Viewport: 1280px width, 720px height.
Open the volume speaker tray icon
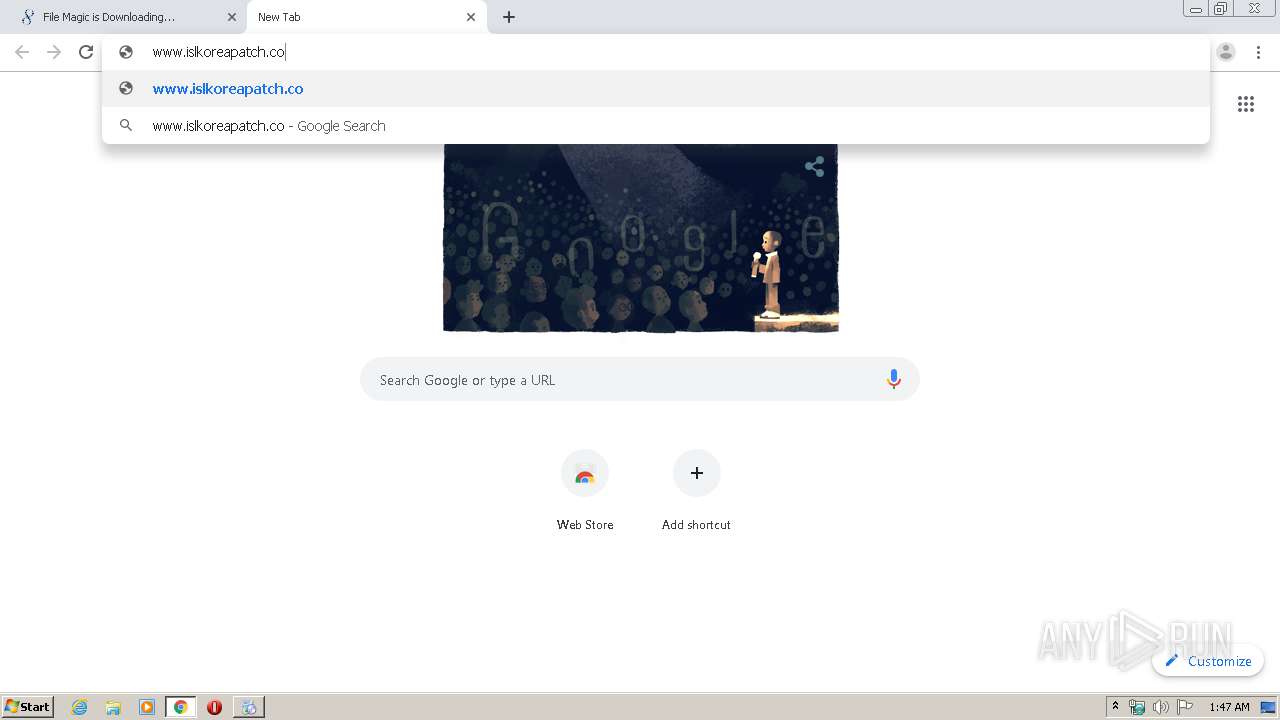pyautogui.click(x=1161, y=707)
